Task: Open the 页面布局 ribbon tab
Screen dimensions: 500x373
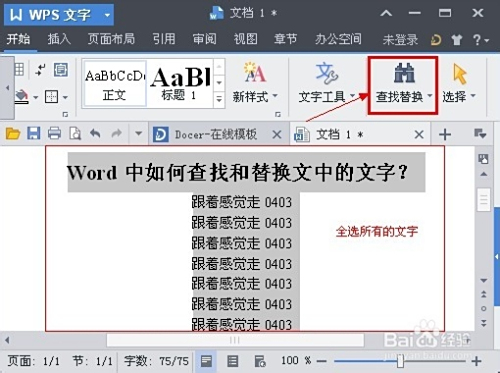Action: point(111,39)
